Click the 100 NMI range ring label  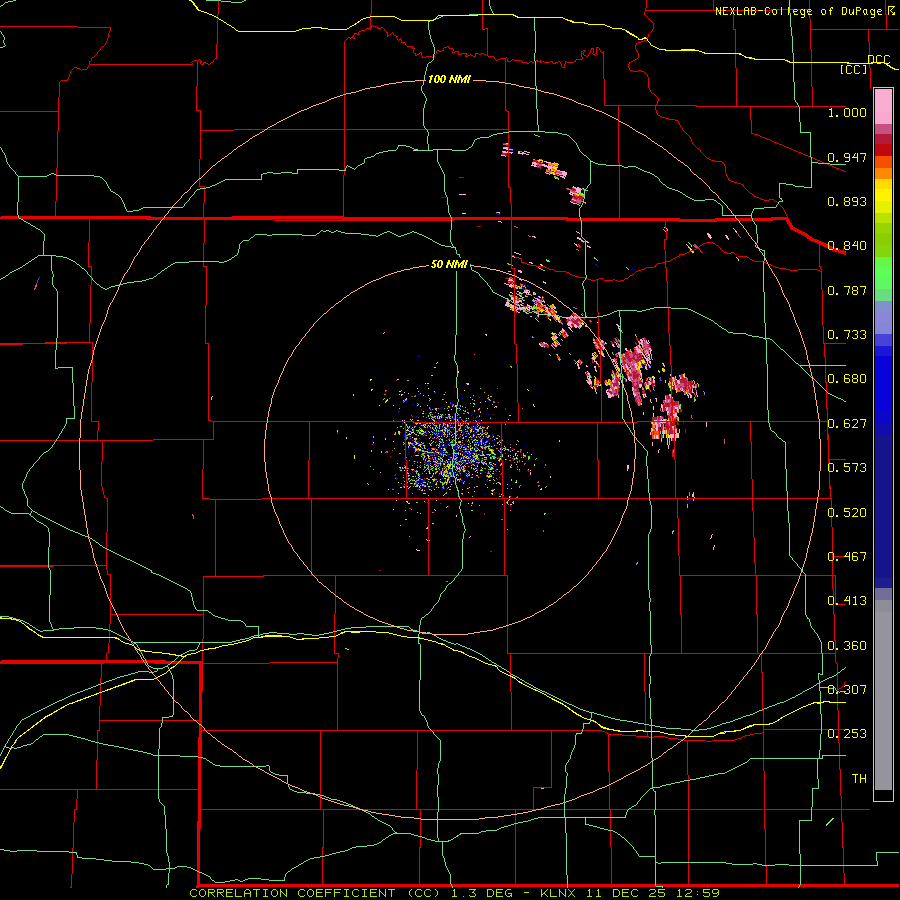pyautogui.click(x=449, y=79)
